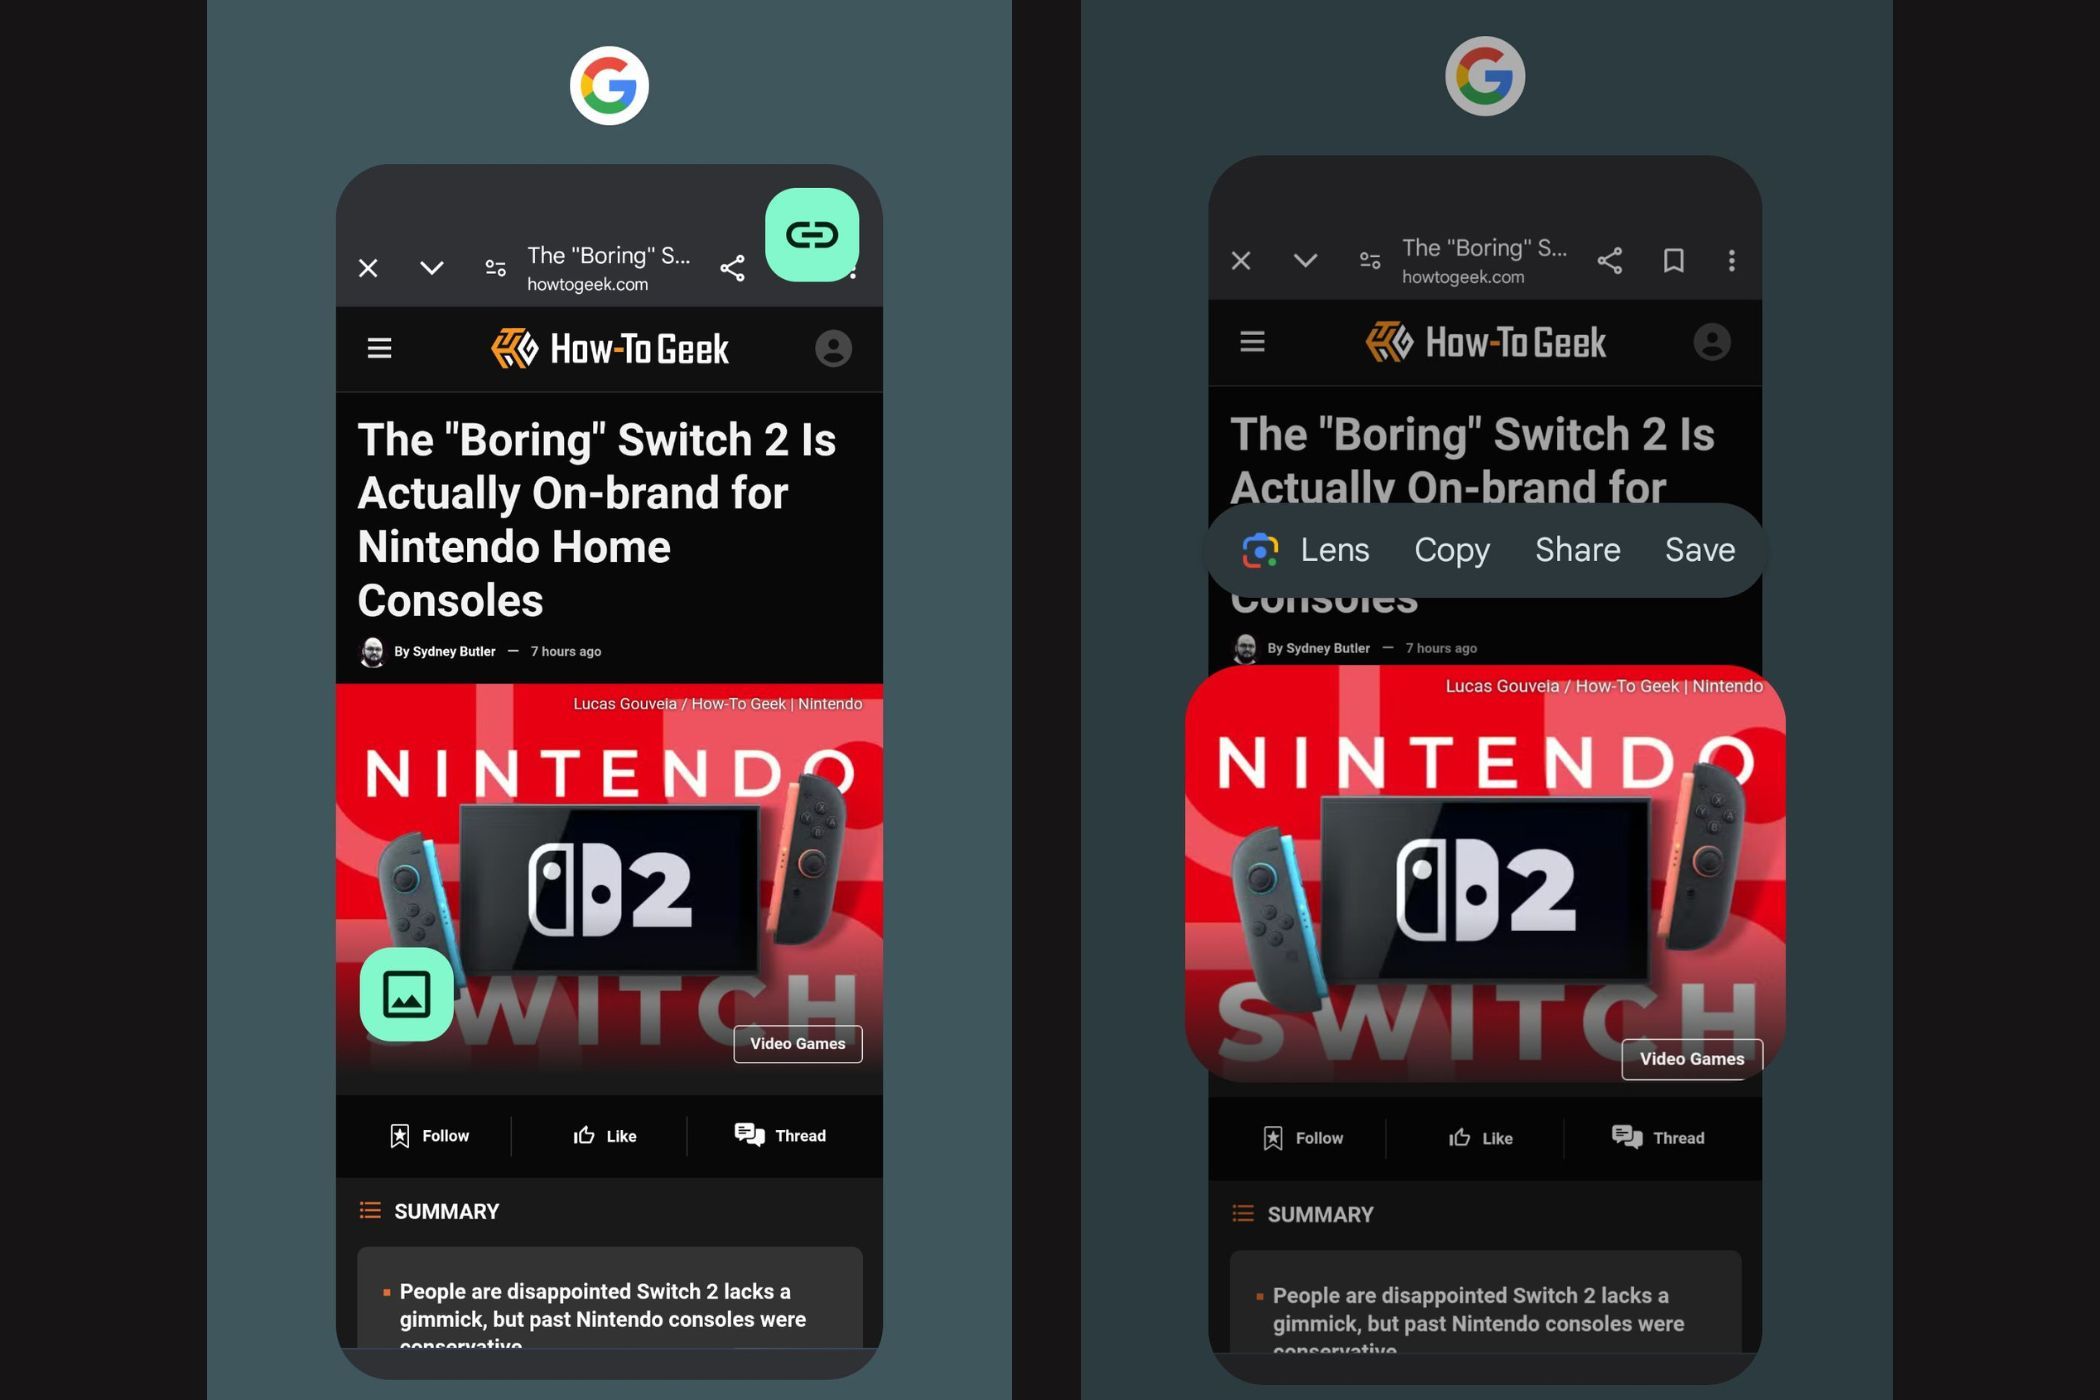Click the Share option in context menu

point(1577,548)
